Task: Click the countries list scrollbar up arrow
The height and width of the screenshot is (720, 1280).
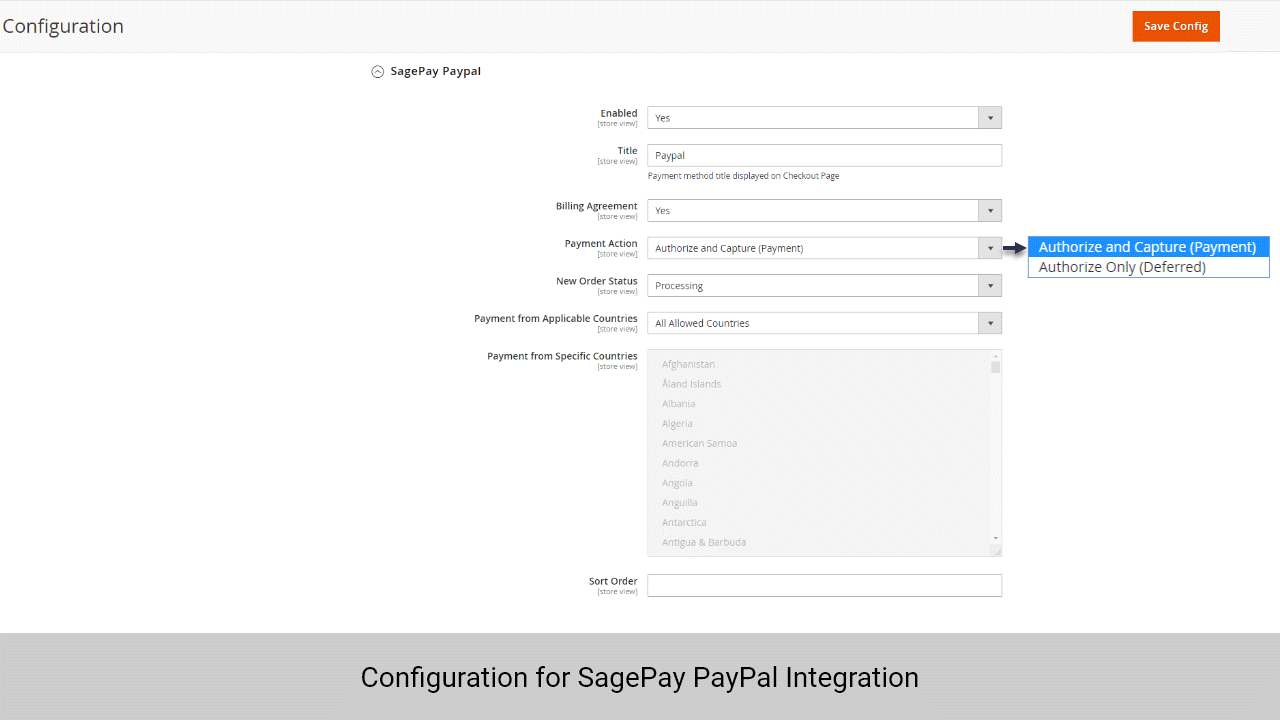Action: point(995,356)
